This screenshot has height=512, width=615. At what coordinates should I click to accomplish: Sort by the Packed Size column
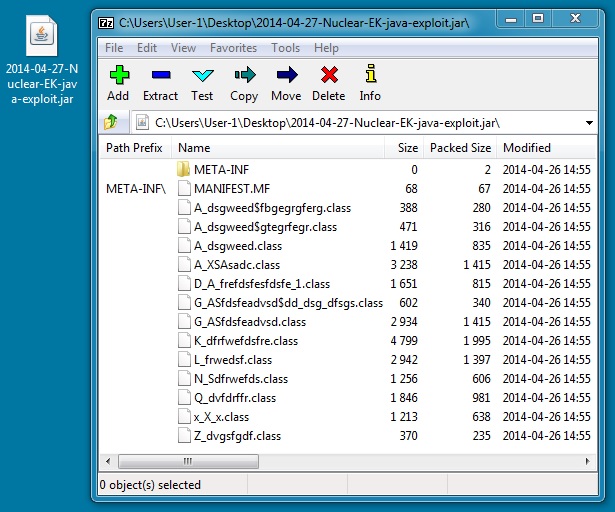[x=460, y=148]
